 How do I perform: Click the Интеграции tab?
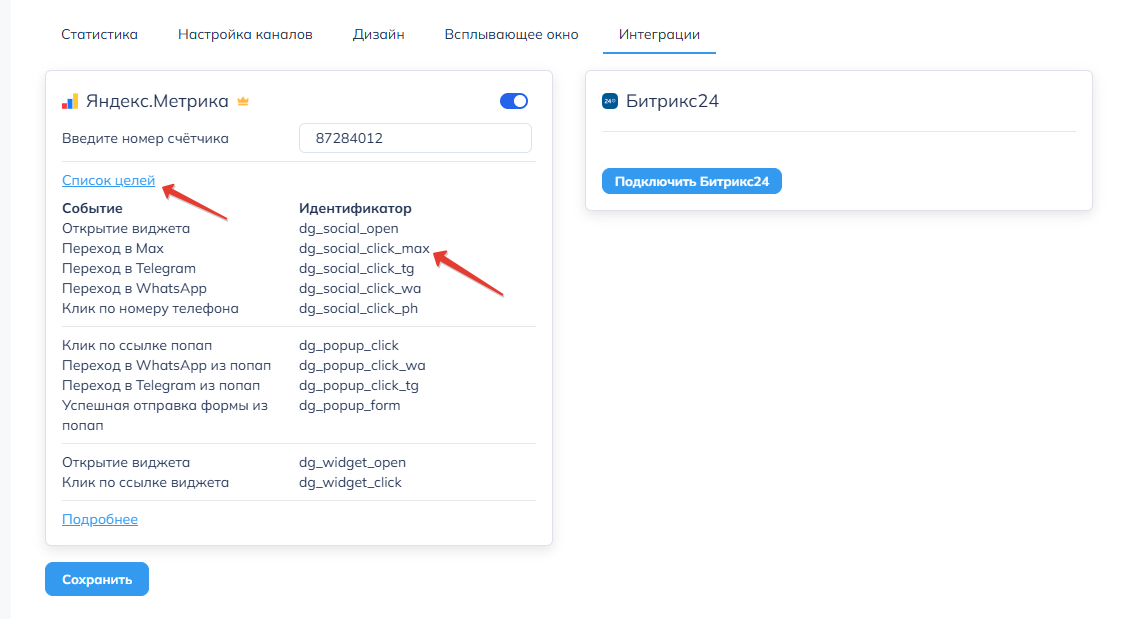659,34
